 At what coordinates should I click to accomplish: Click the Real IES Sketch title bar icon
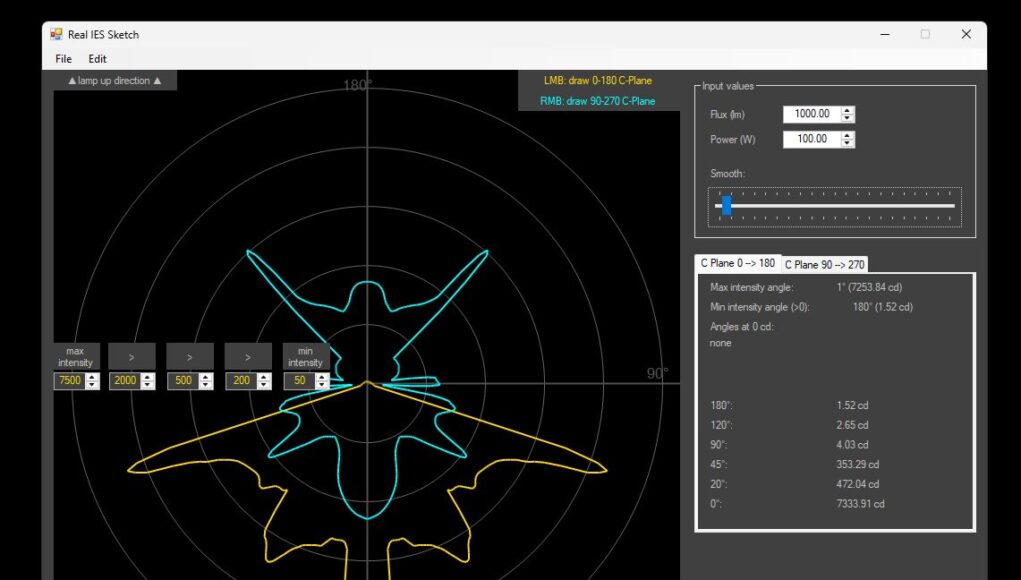pos(56,35)
